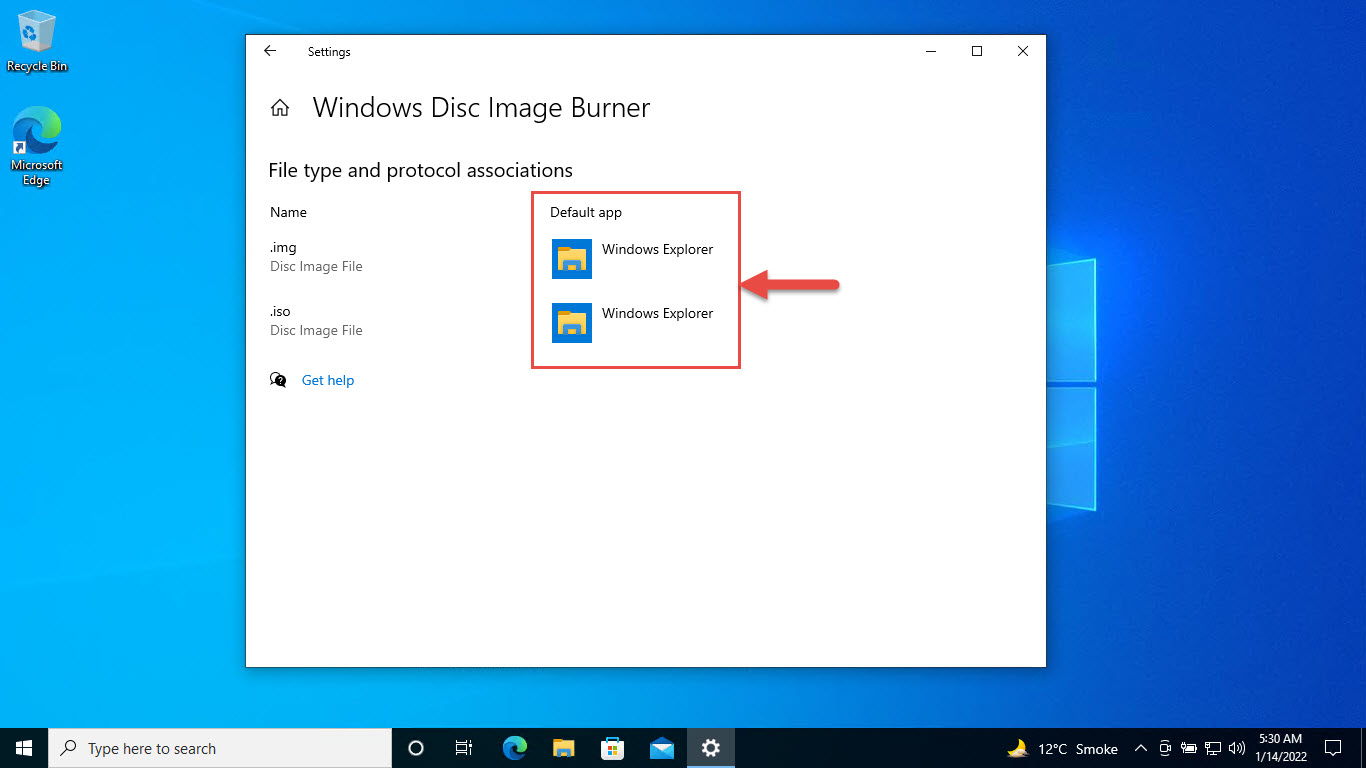This screenshot has width=1366, height=768.
Task: Click 'File type and protocol associations' heading
Action: point(420,170)
